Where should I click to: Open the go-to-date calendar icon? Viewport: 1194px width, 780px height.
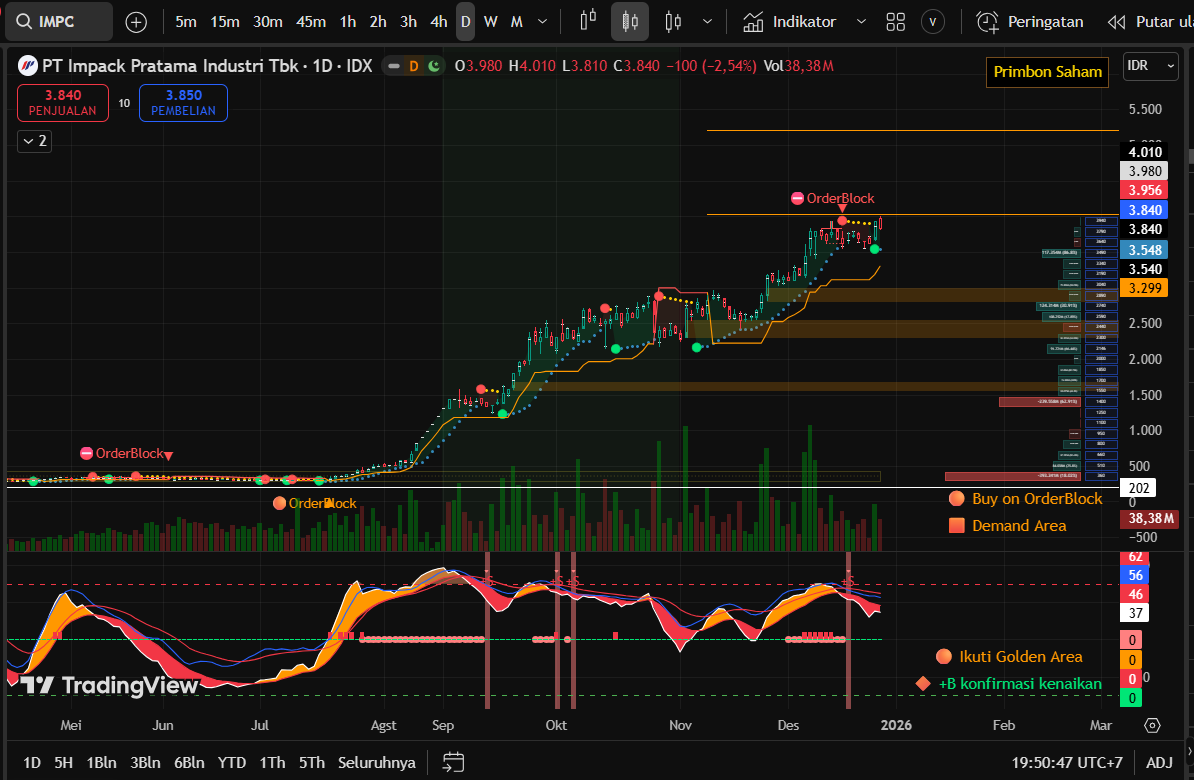point(453,762)
